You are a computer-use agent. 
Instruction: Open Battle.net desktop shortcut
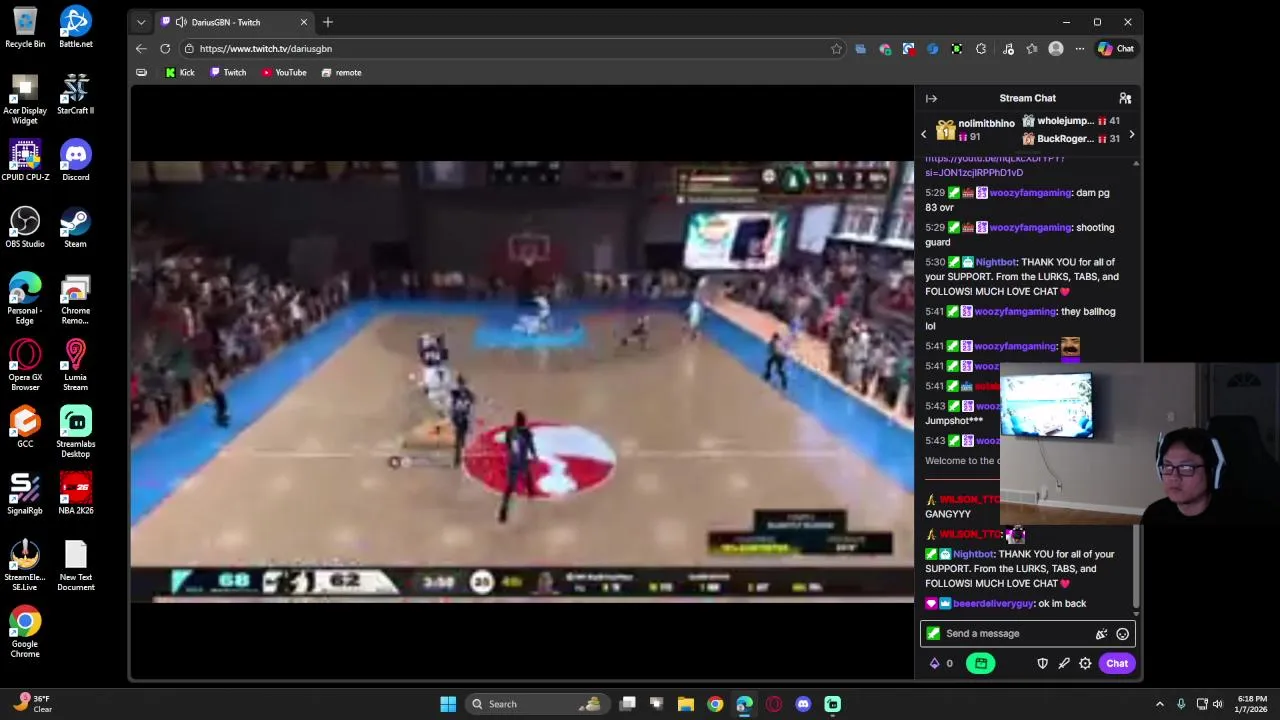[x=76, y=27]
